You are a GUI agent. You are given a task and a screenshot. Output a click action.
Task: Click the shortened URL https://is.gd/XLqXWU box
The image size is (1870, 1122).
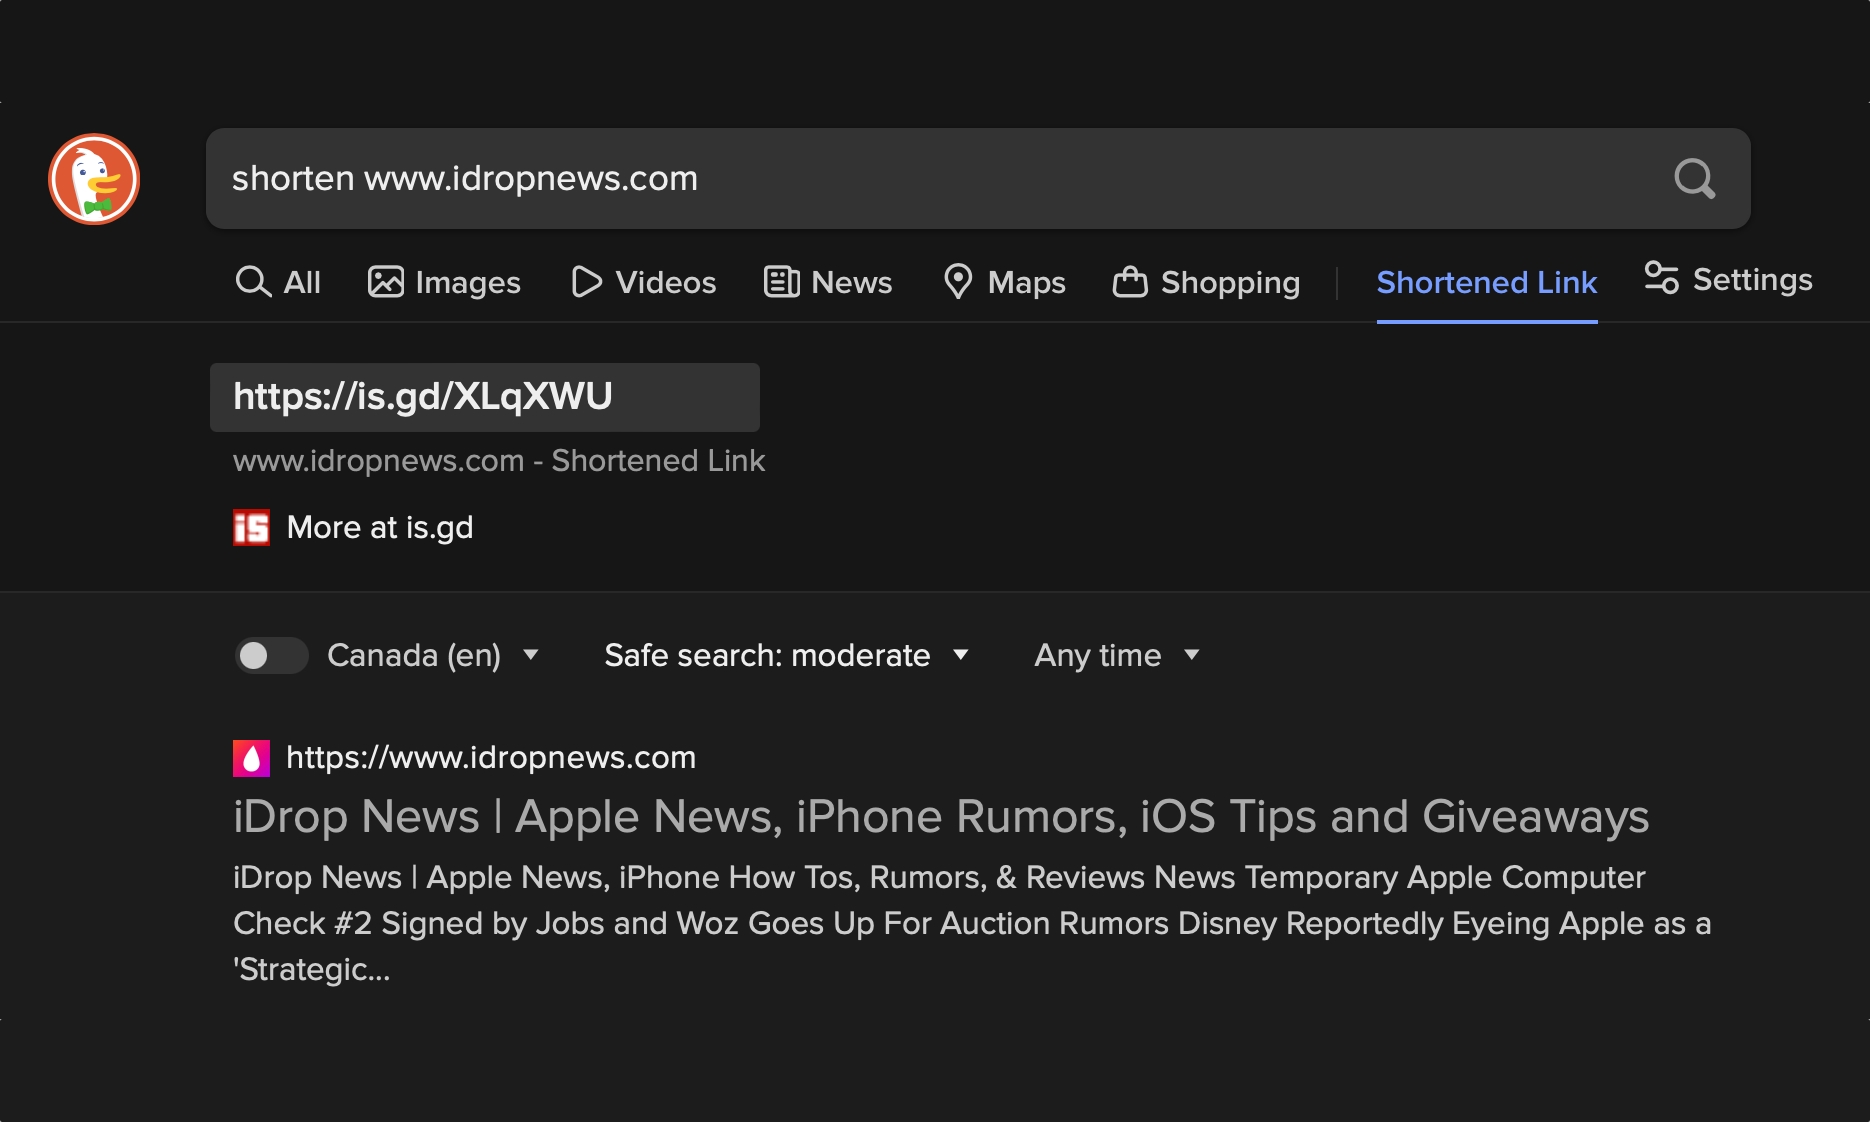point(485,397)
